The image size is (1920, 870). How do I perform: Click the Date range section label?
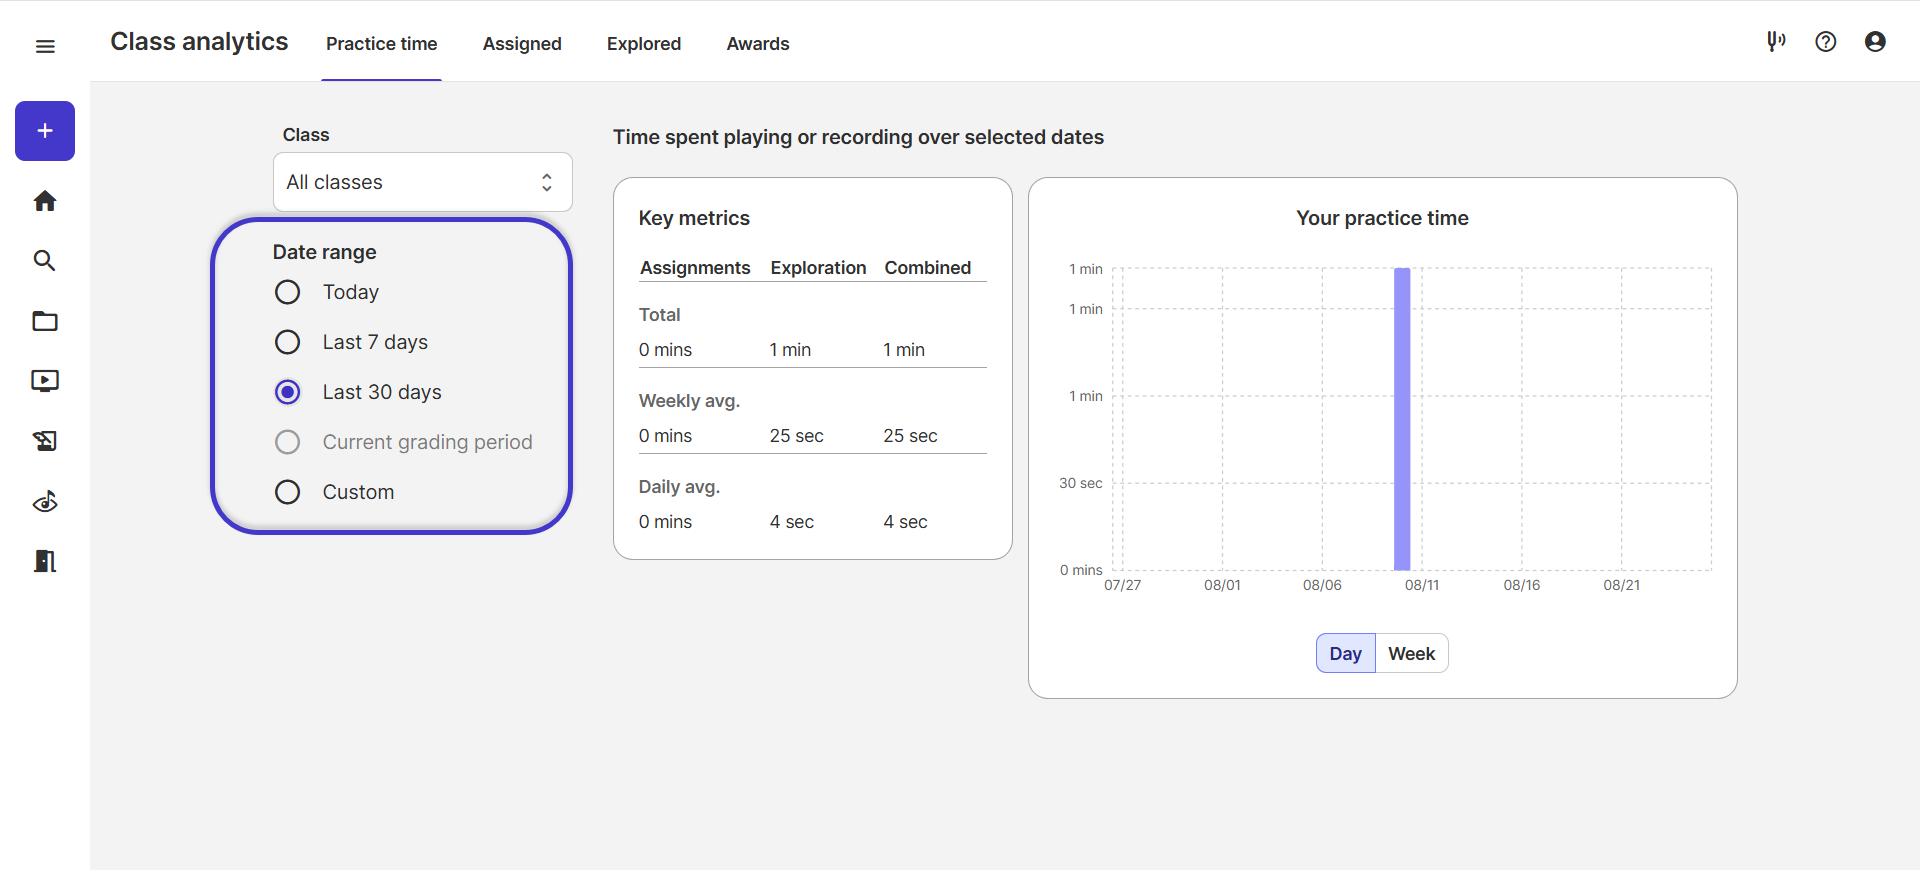coord(325,252)
